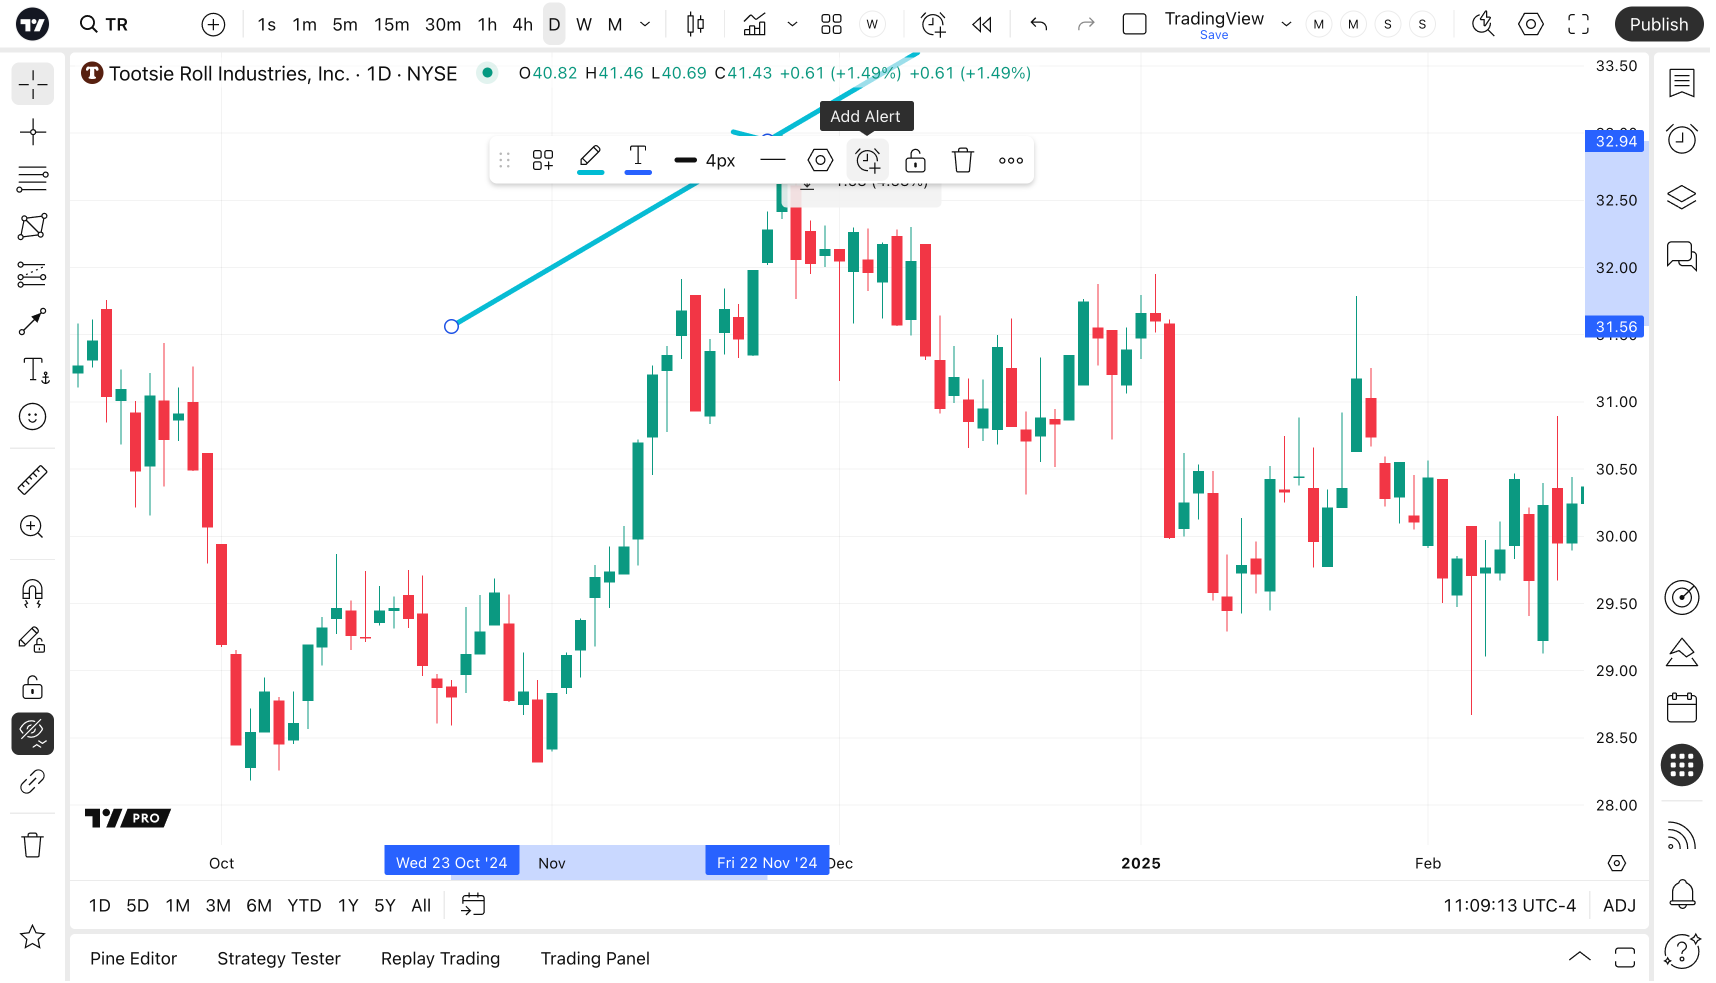The height and width of the screenshot is (983, 1716).
Task: Select 1s time interval
Action: point(267,24)
